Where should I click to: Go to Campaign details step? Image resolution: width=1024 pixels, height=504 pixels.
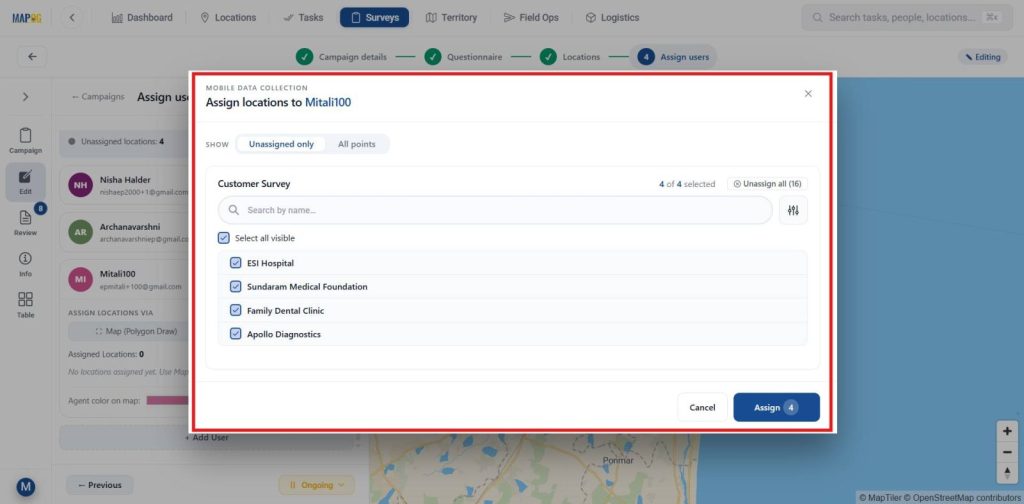tap(341, 57)
